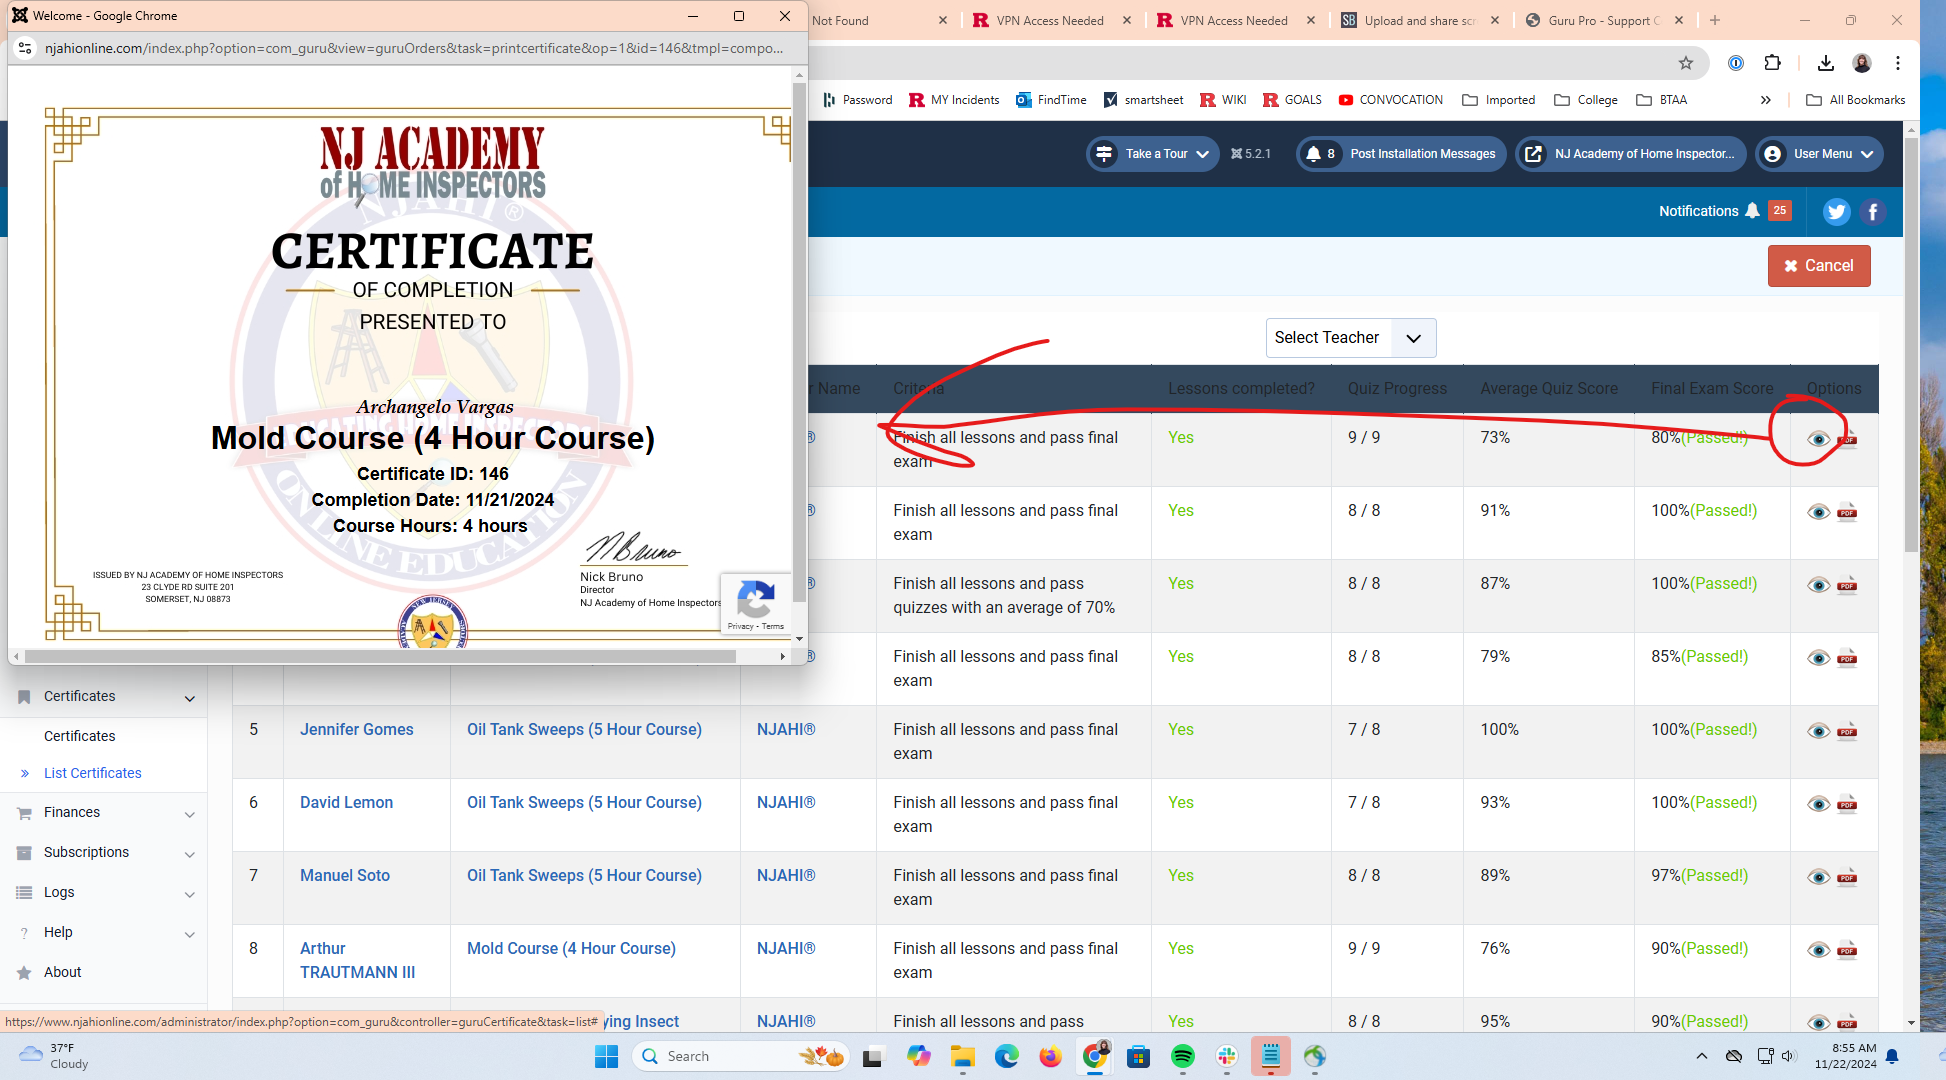The width and height of the screenshot is (1946, 1080).
Task: Click the PDF icon for Jennifer Gomes row
Action: [x=1847, y=731]
